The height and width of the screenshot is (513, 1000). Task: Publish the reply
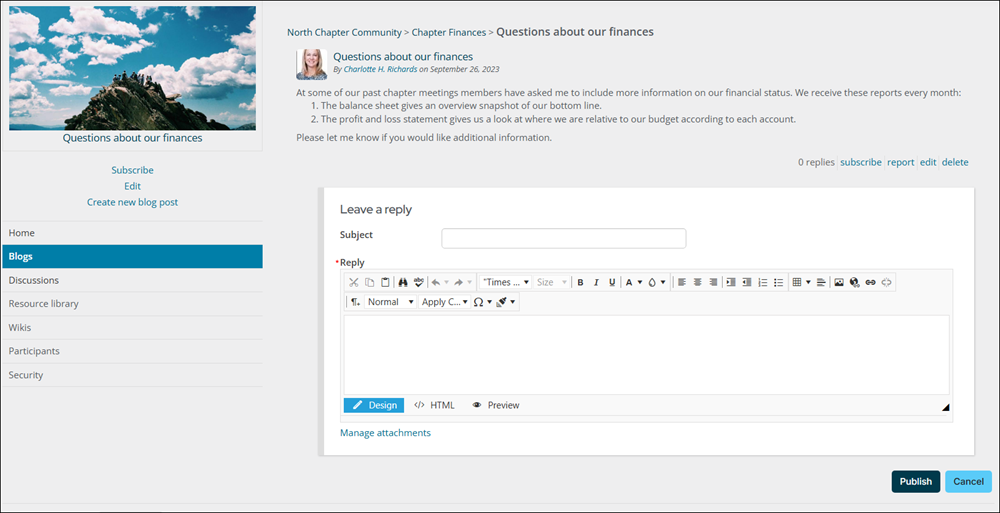[x=916, y=482]
